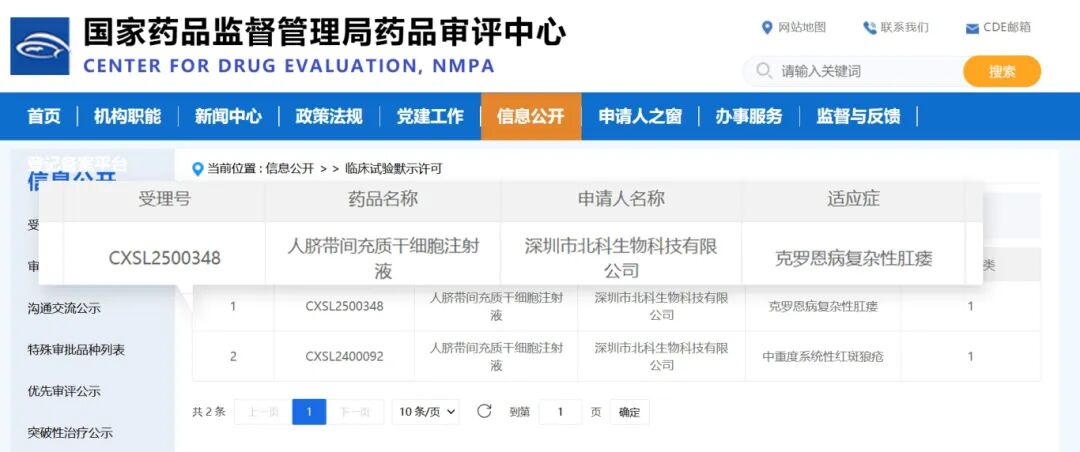
Task: Click drug name in CXSL2400092 row
Action: 496,356
